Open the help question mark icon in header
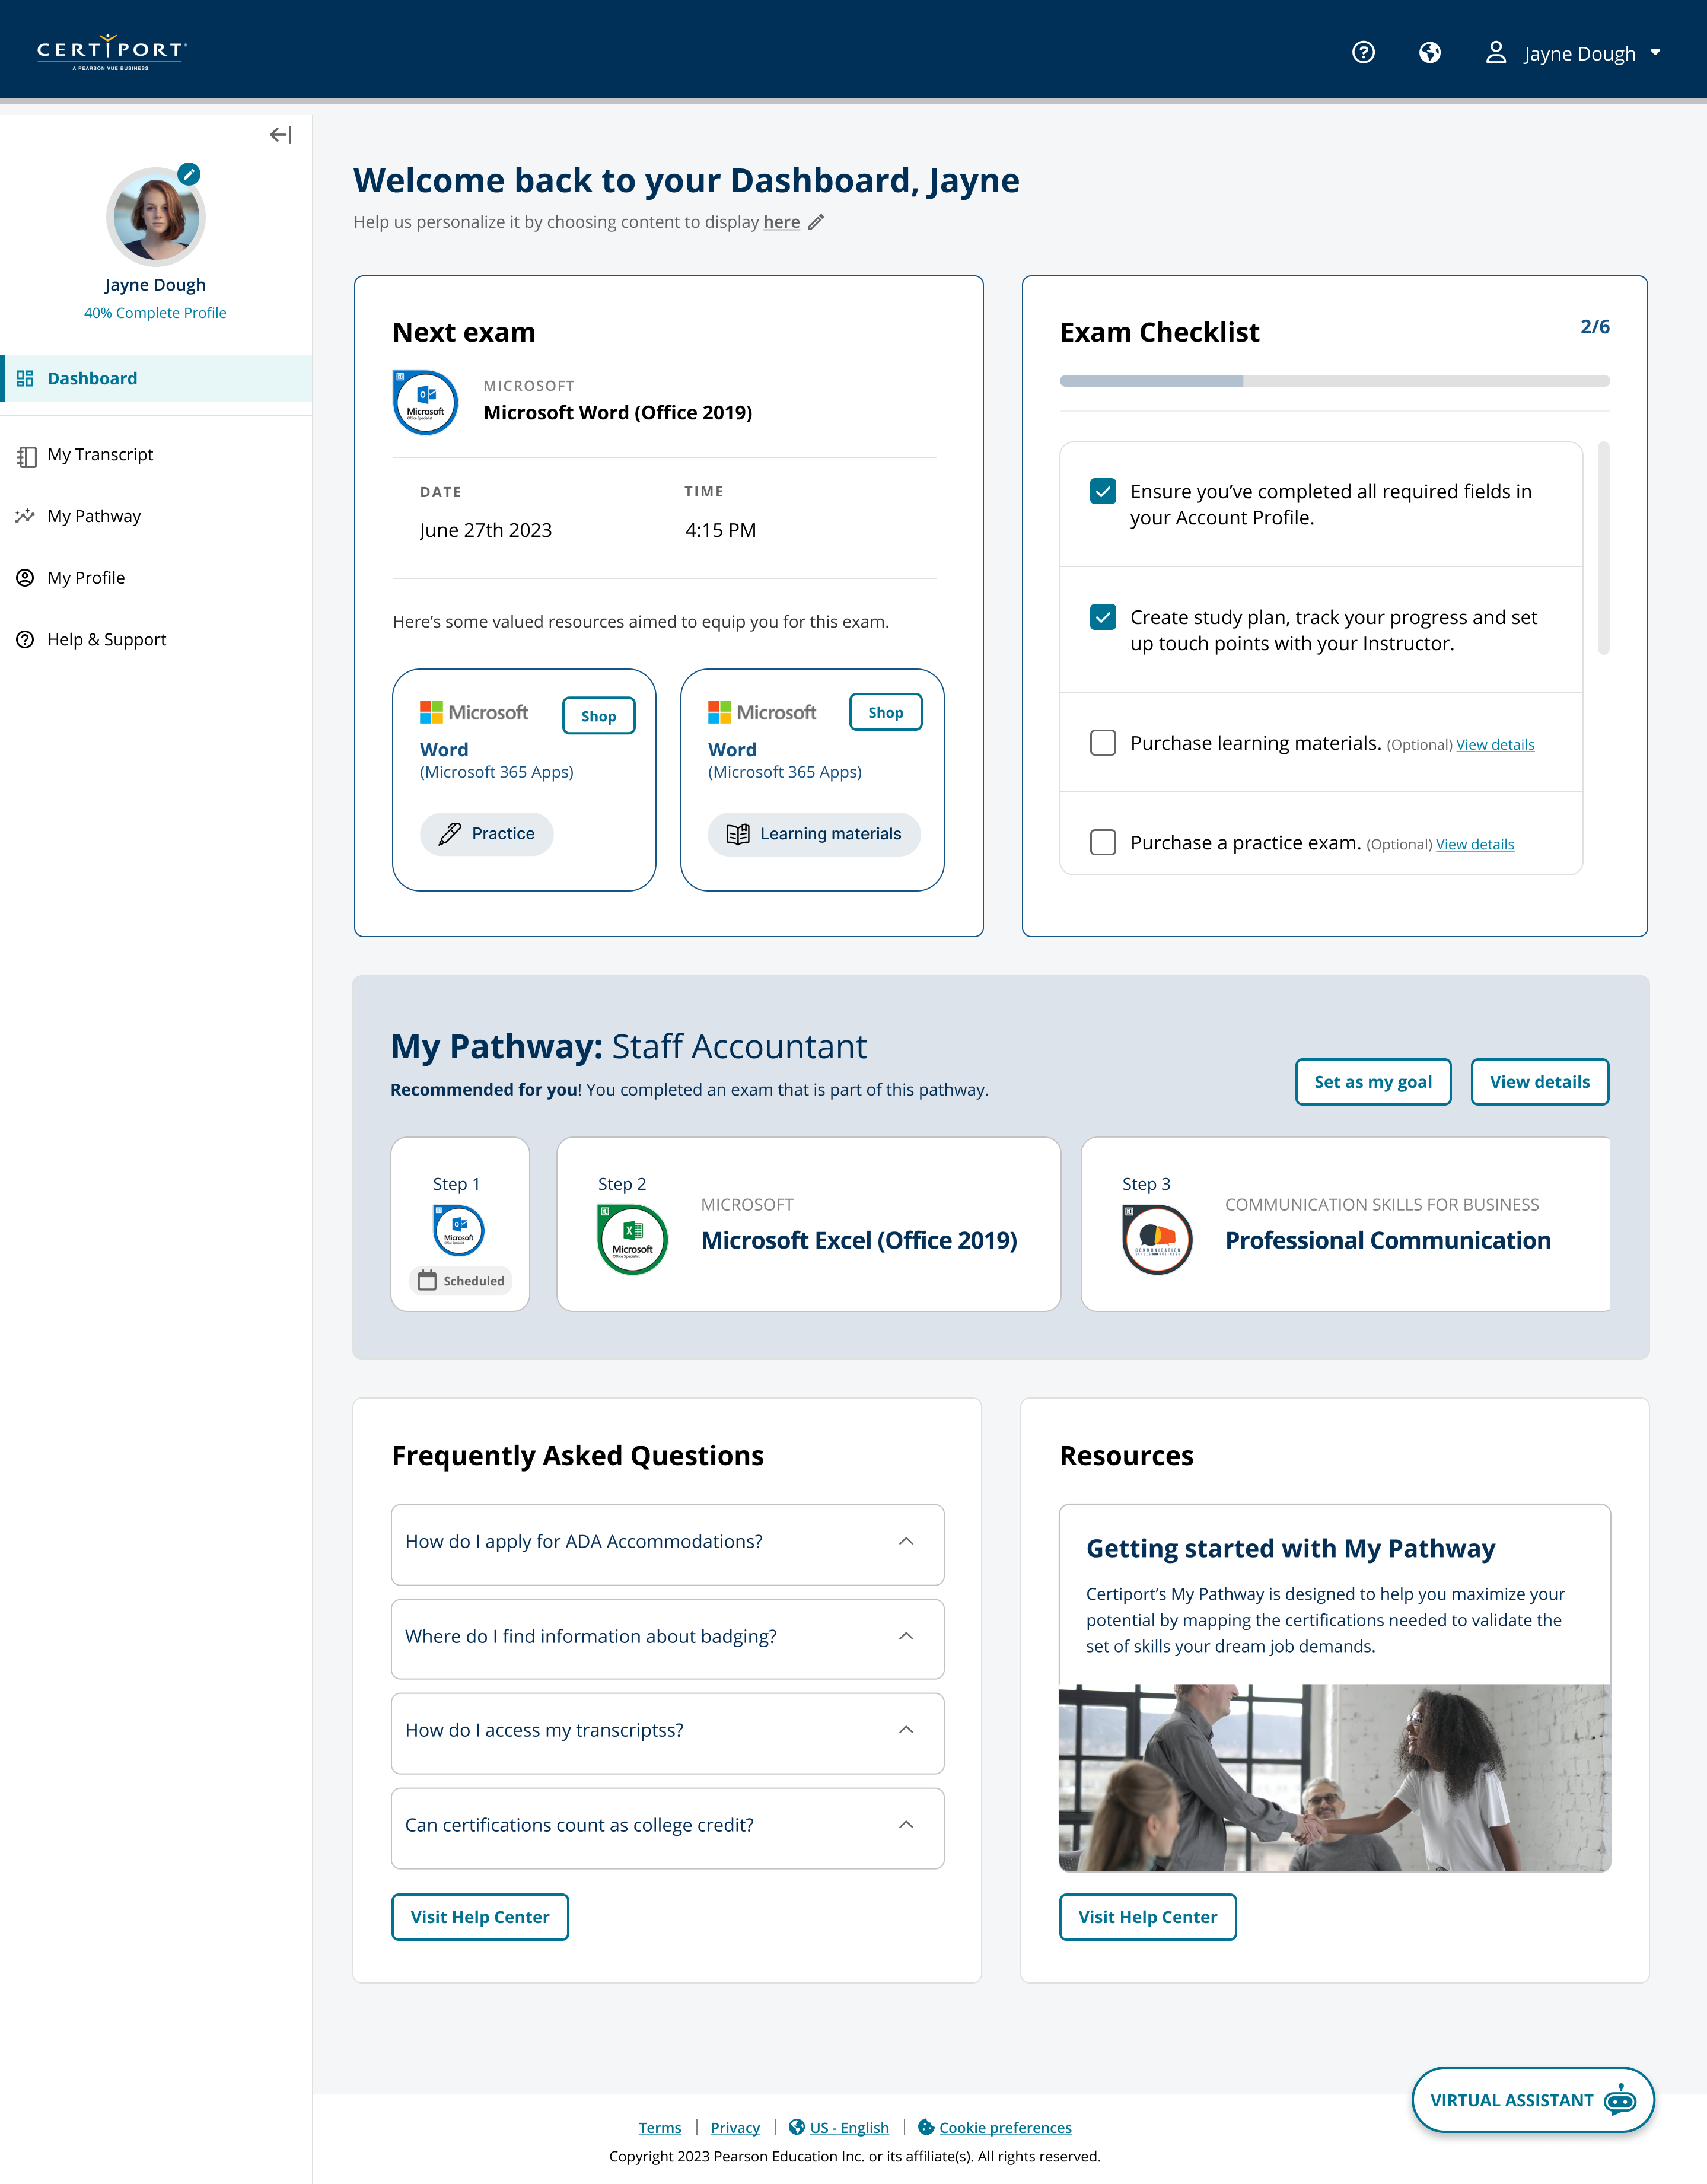Image resolution: width=1707 pixels, height=2184 pixels. (1363, 53)
